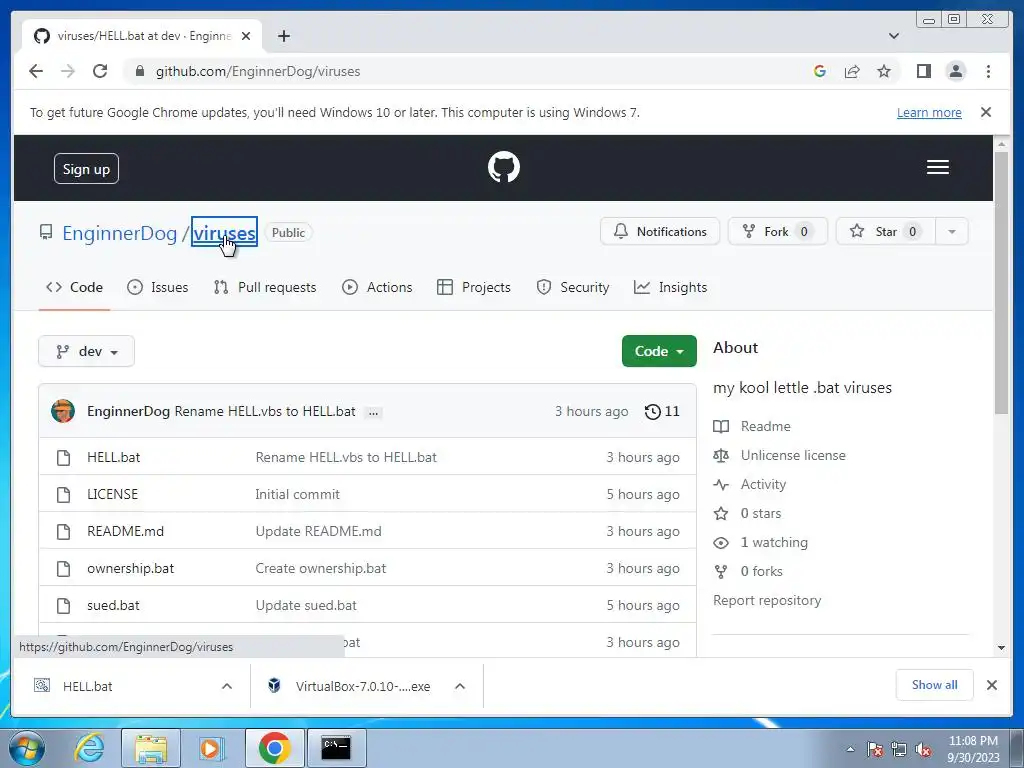Click the share page icon in address bar

tap(852, 71)
